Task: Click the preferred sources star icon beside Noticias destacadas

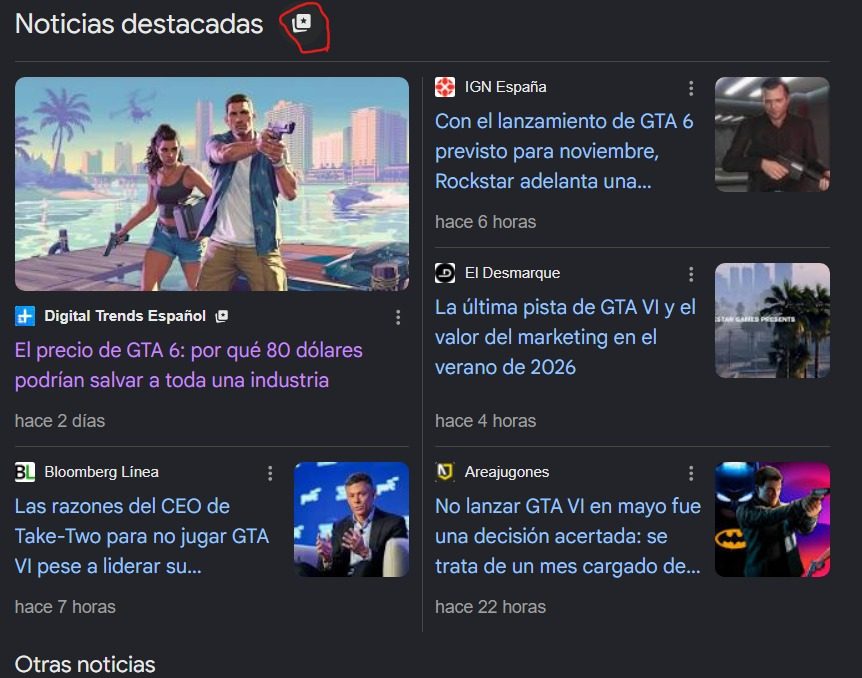Action: (x=302, y=23)
